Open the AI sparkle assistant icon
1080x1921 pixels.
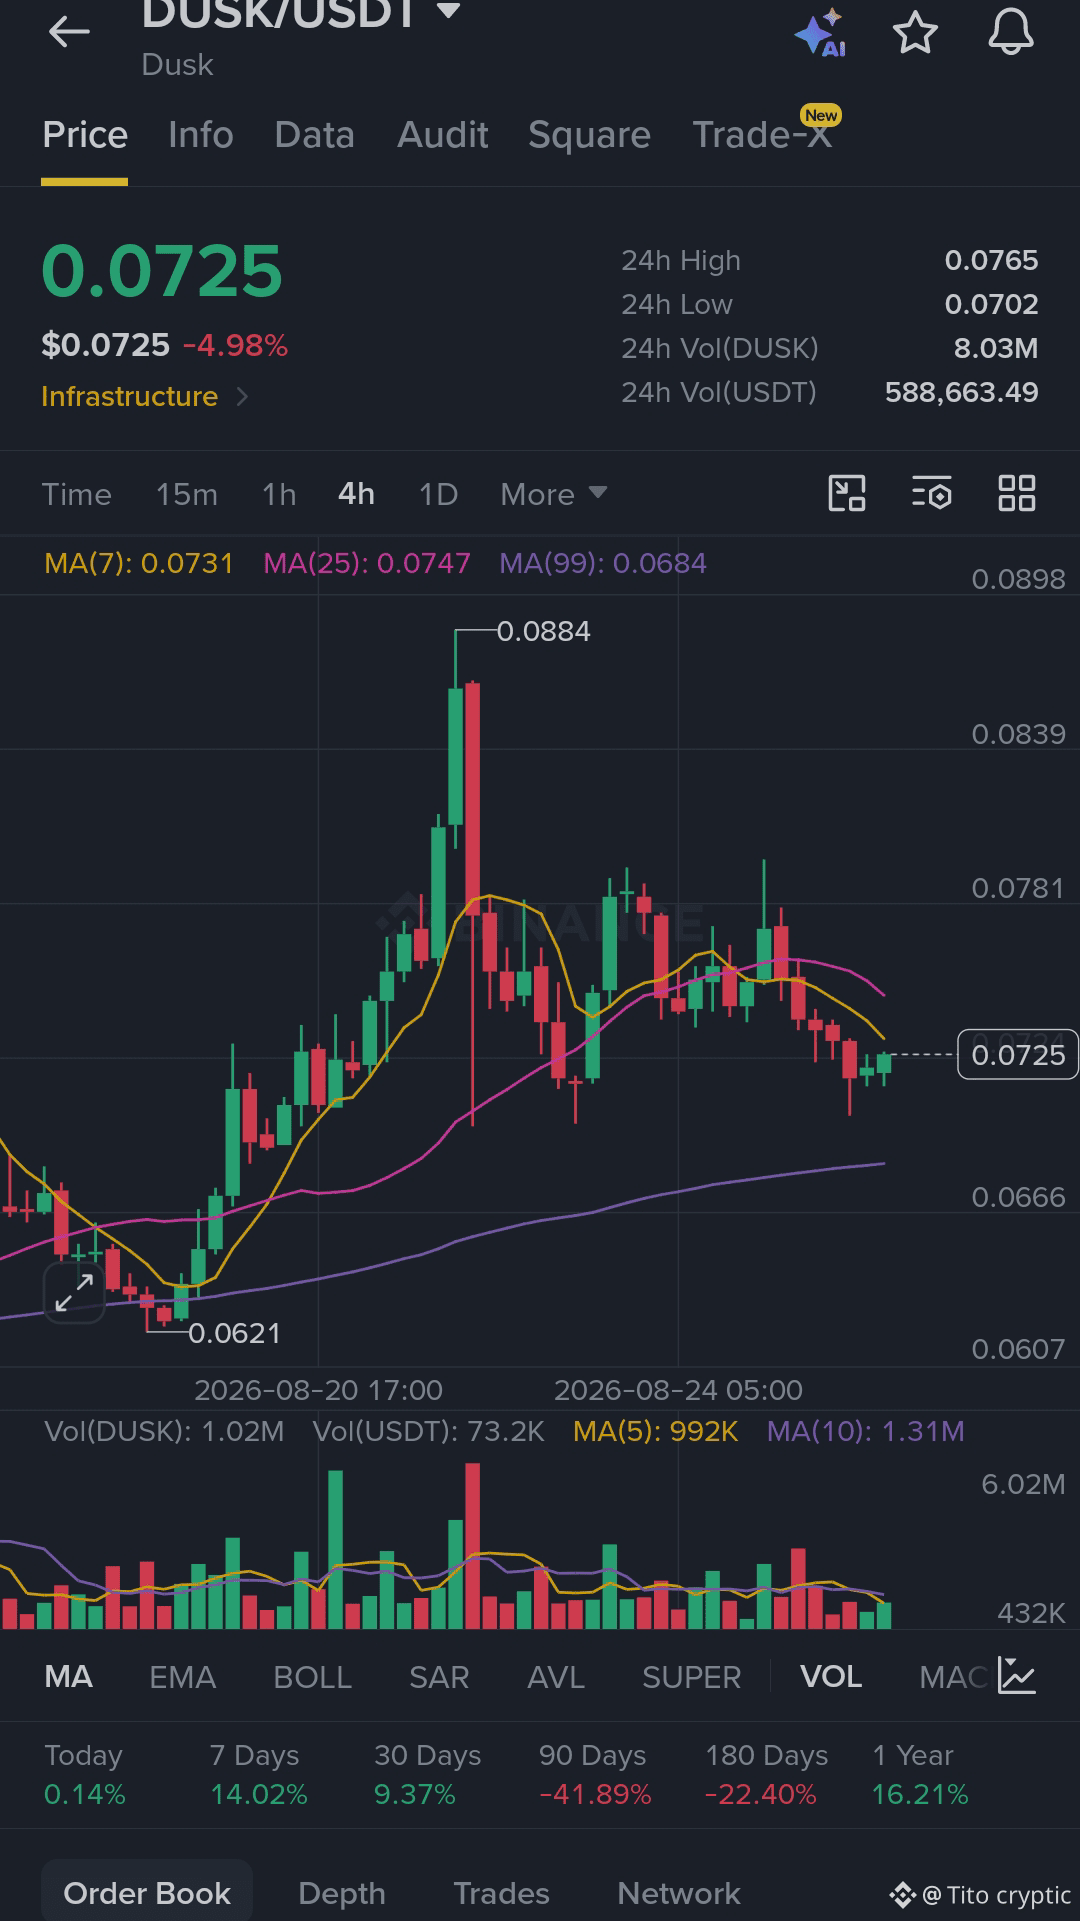(820, 33)
